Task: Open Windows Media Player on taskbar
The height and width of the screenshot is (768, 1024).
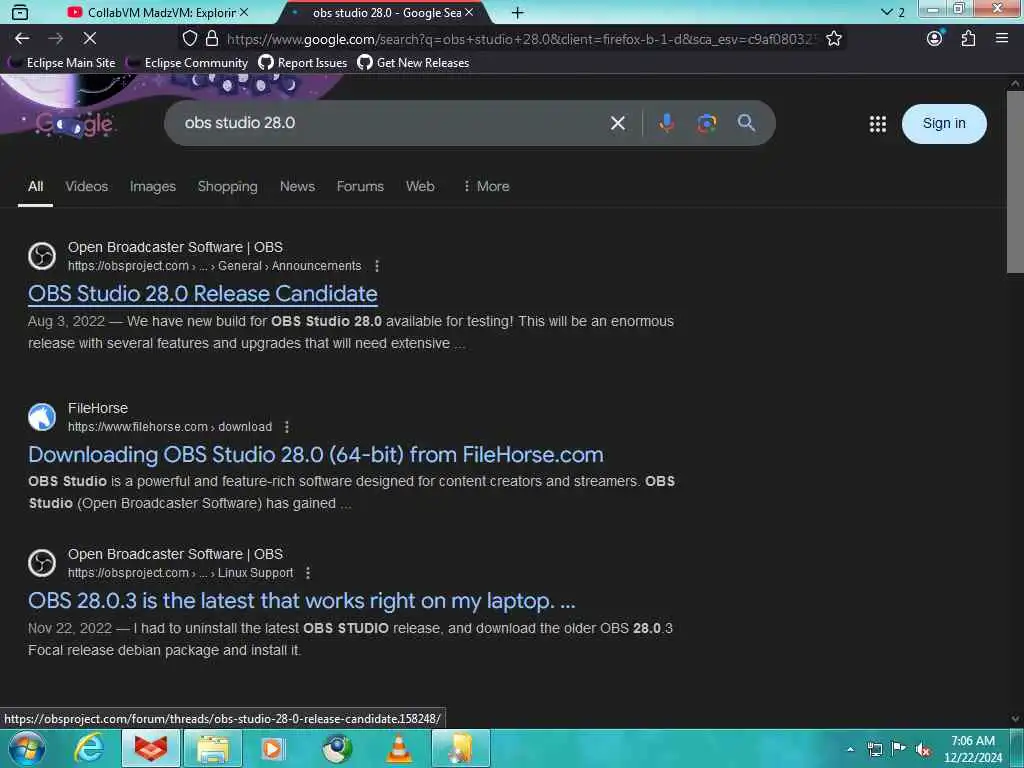Action: [x=273, y=748]
